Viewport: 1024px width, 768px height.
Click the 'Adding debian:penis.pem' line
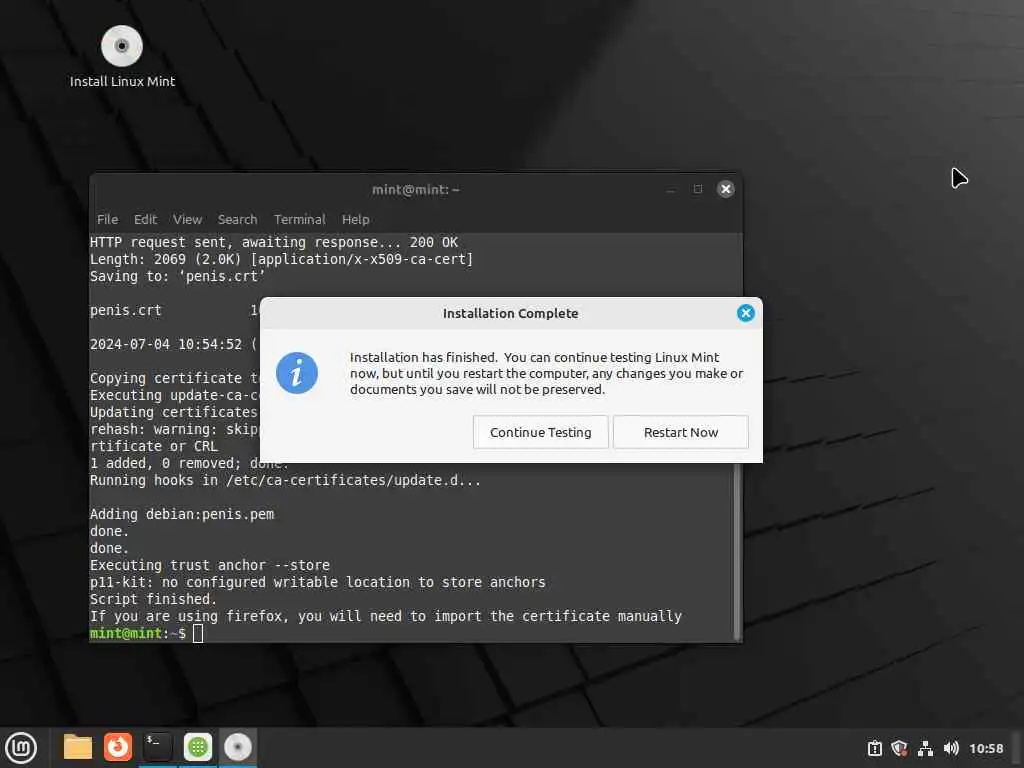point(182,515)
